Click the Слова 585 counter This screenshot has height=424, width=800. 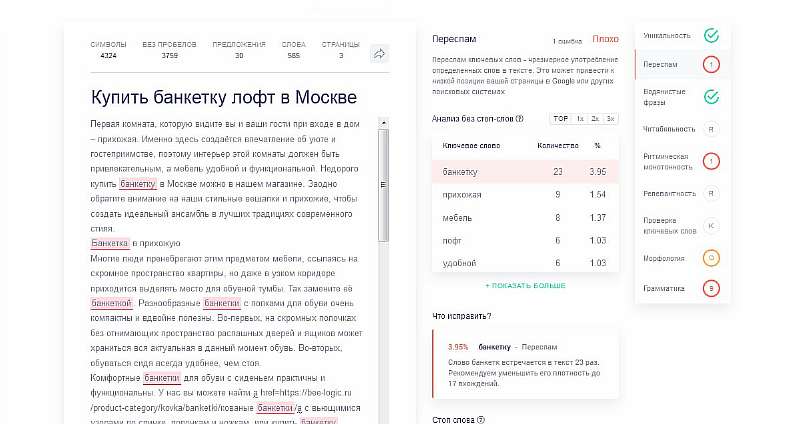293,49
